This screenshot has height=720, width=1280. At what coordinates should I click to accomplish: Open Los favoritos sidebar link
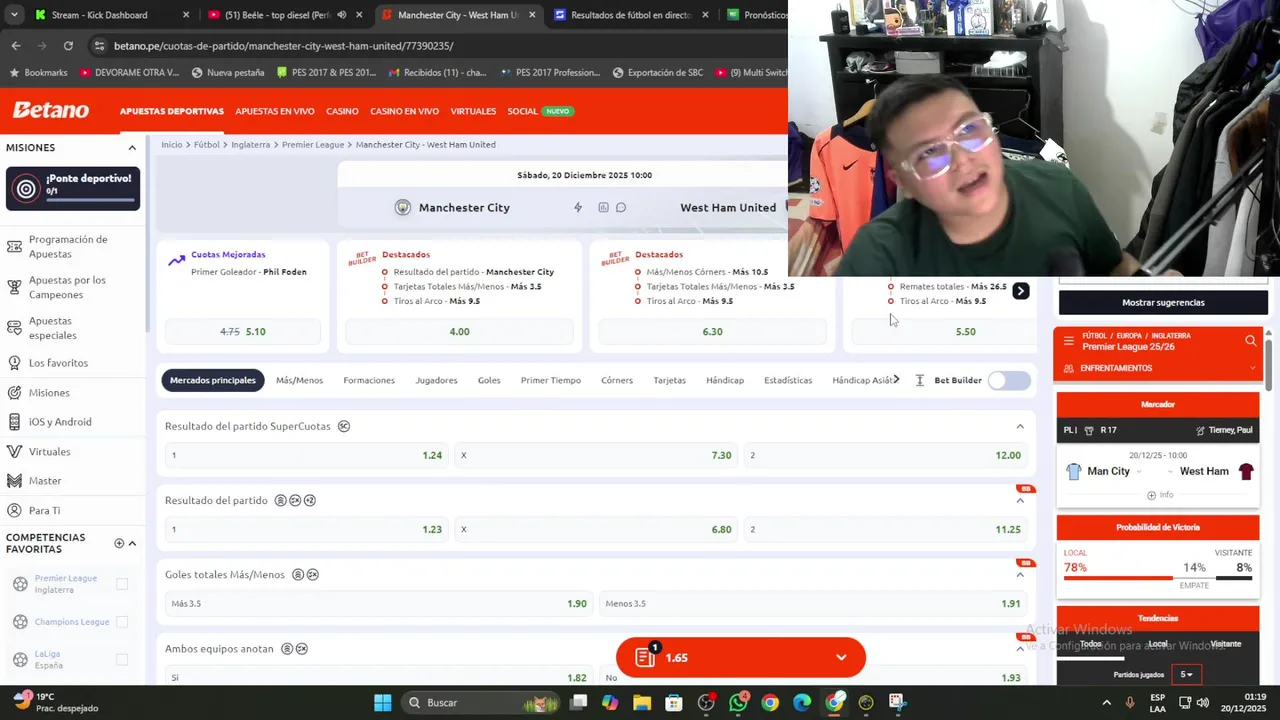pyautogui.click(x=58, y=363)
